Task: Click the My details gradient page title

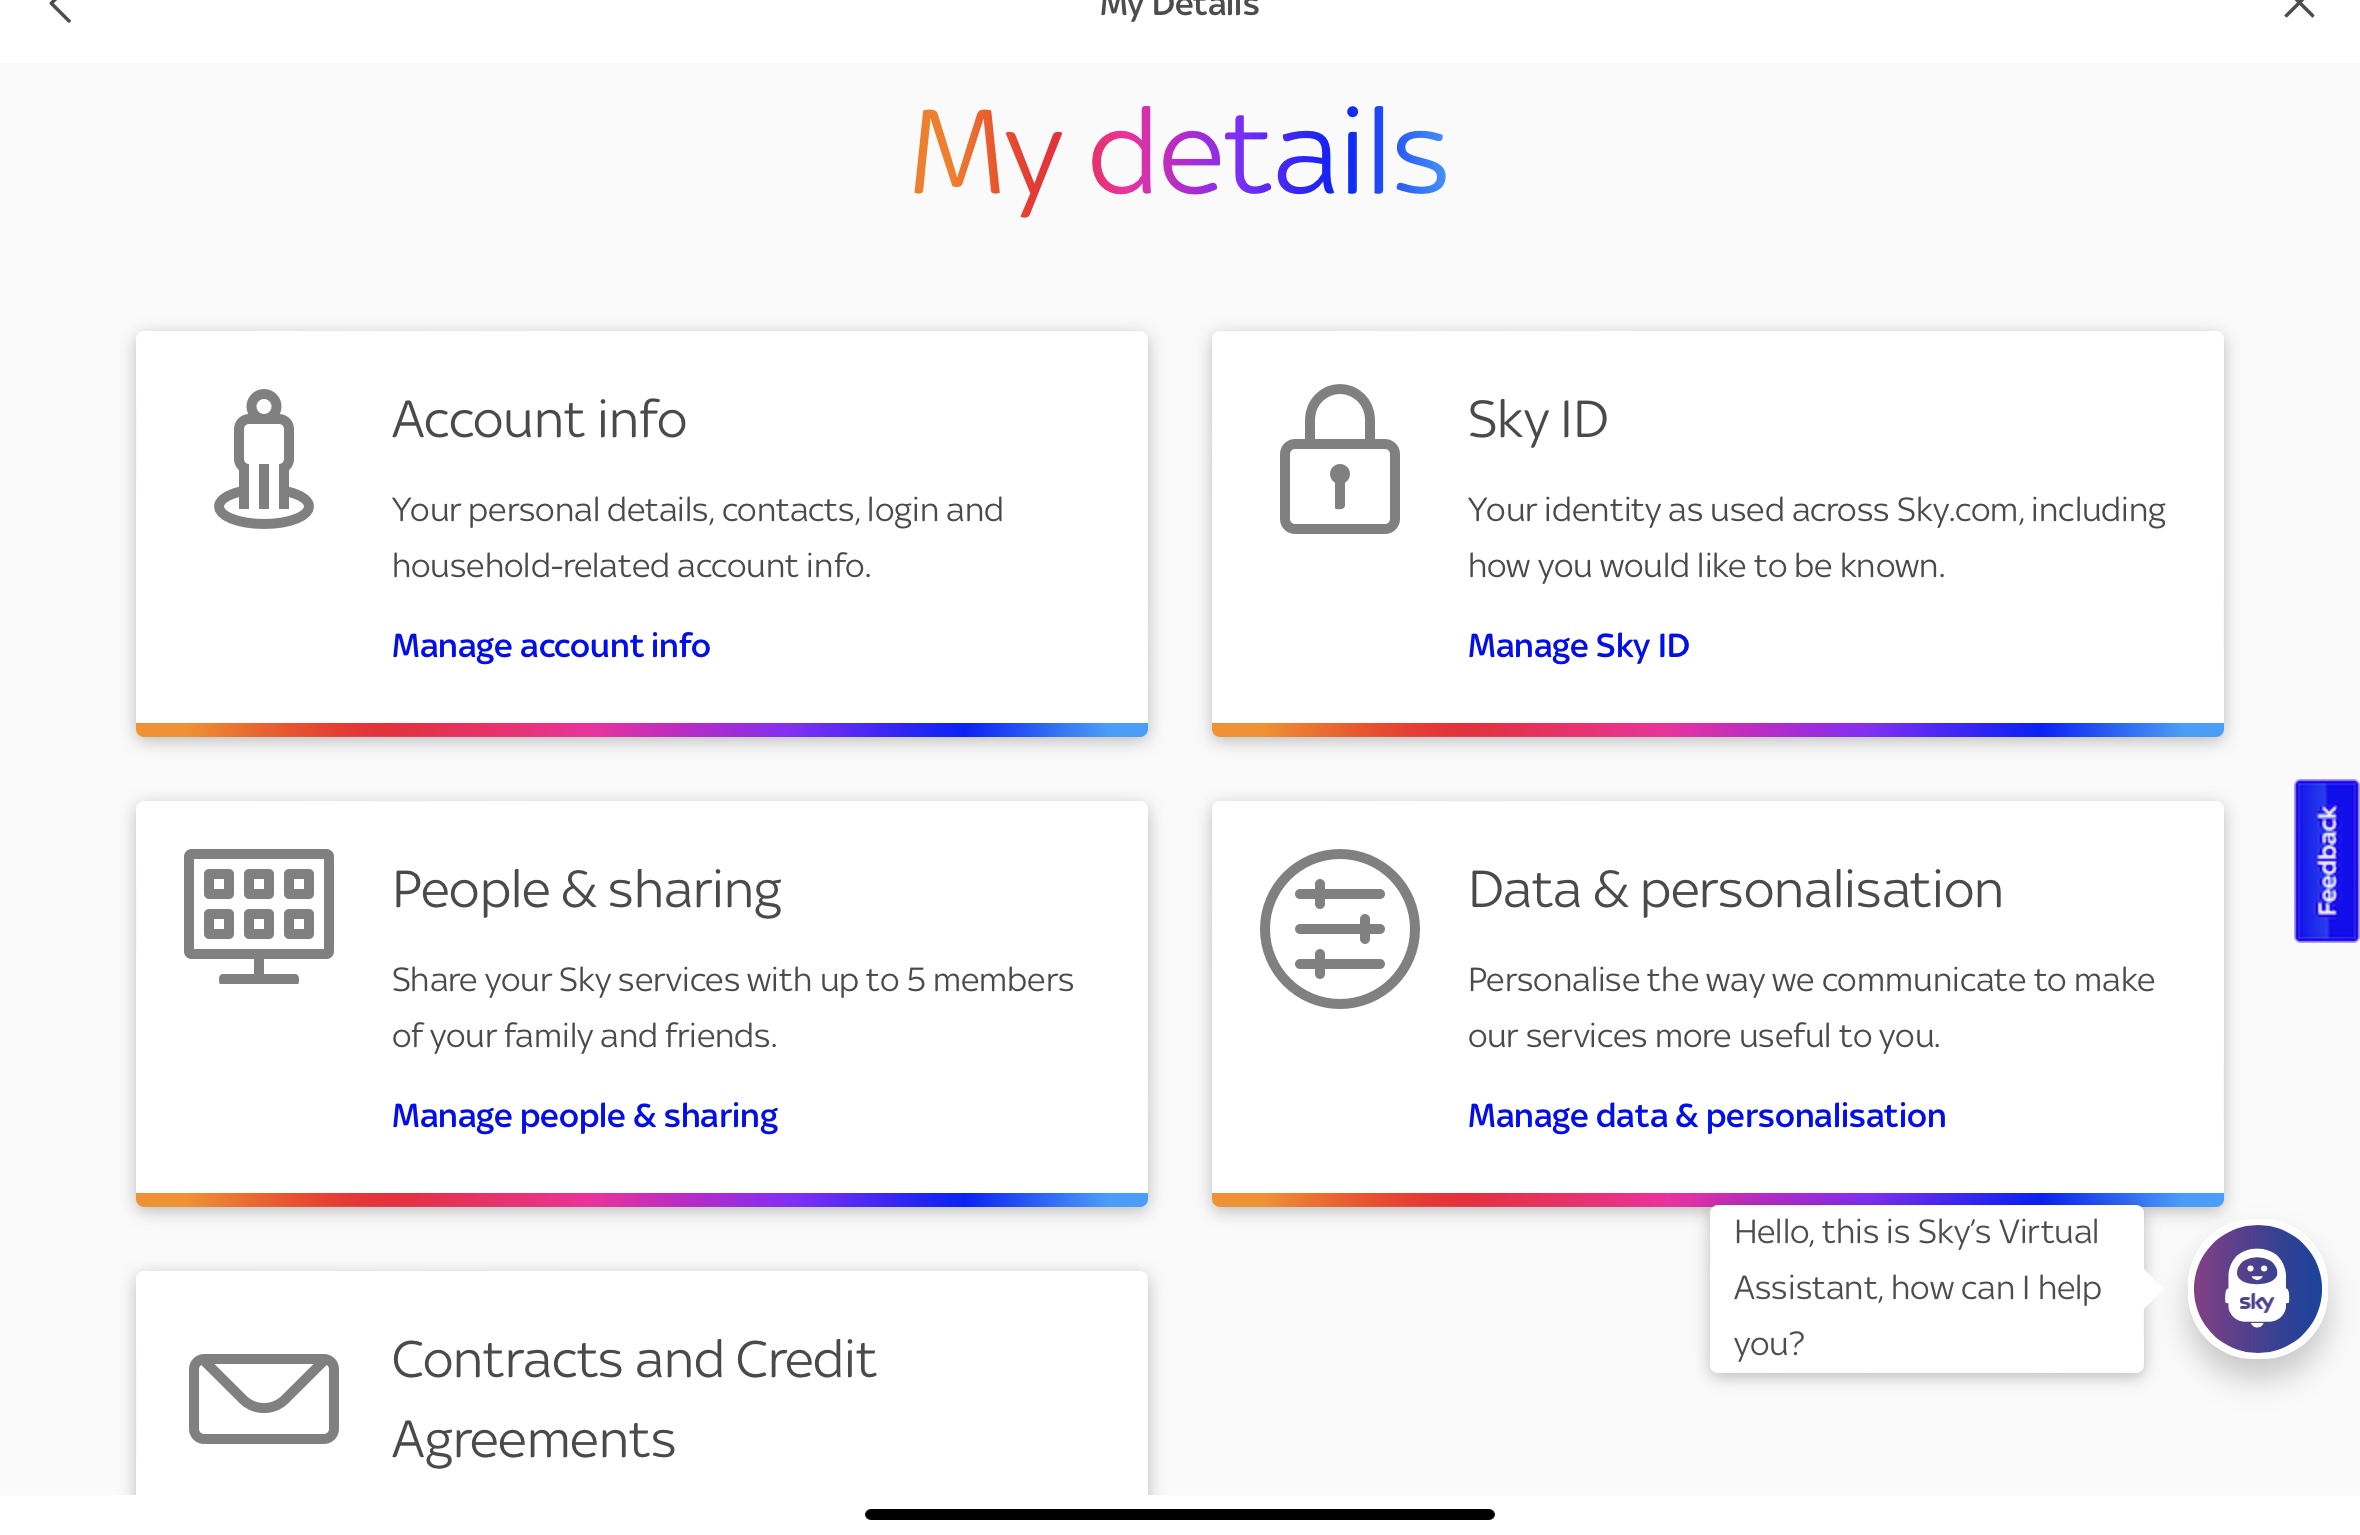Action: 1179,153
